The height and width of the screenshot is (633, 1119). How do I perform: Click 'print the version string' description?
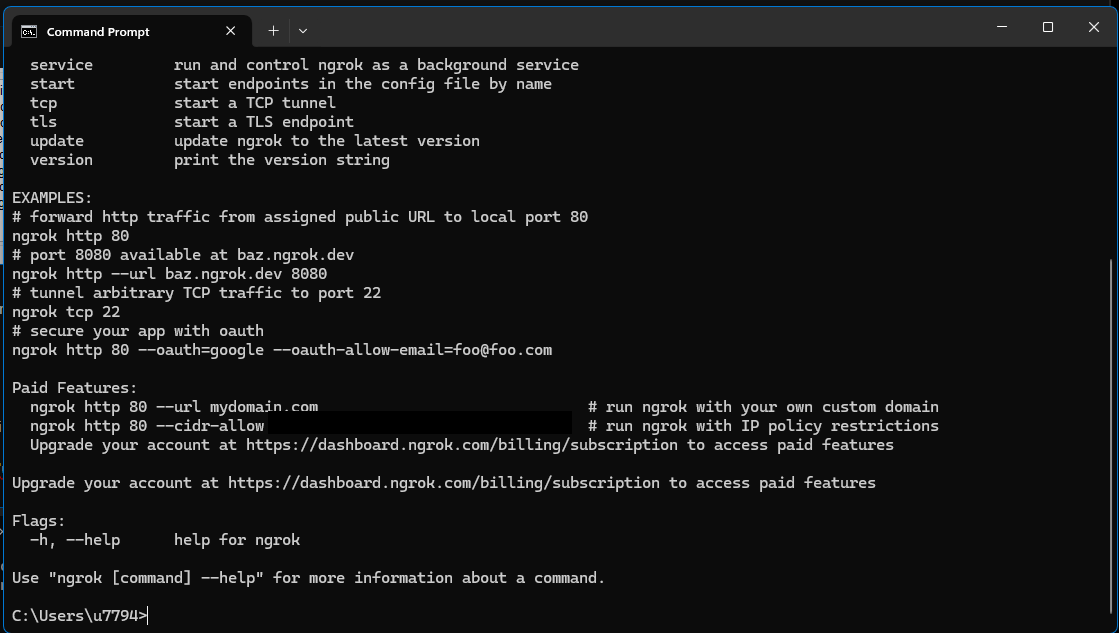(282, 160)
